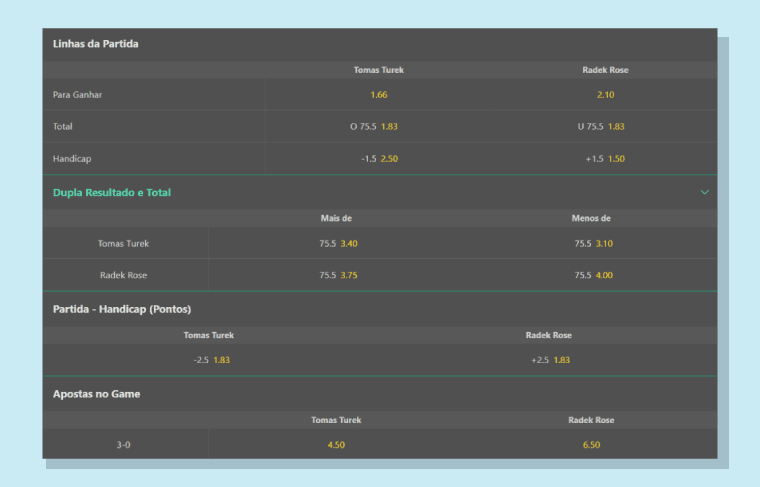760x487 pixels.
Task: Click the Handicap row label in Linhas da Partida
Action: 72,158
